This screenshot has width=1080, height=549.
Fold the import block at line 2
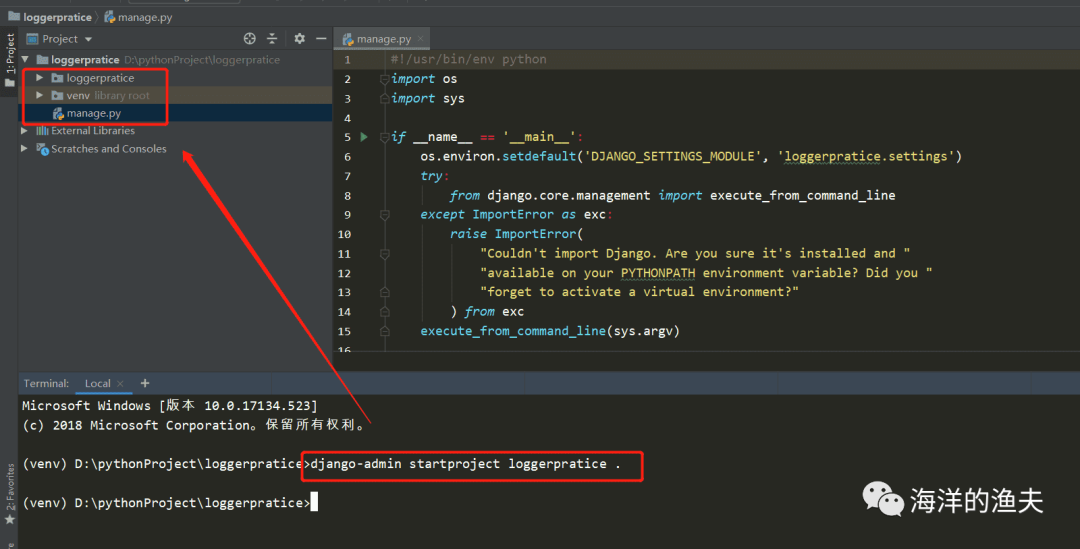[384, 79]
